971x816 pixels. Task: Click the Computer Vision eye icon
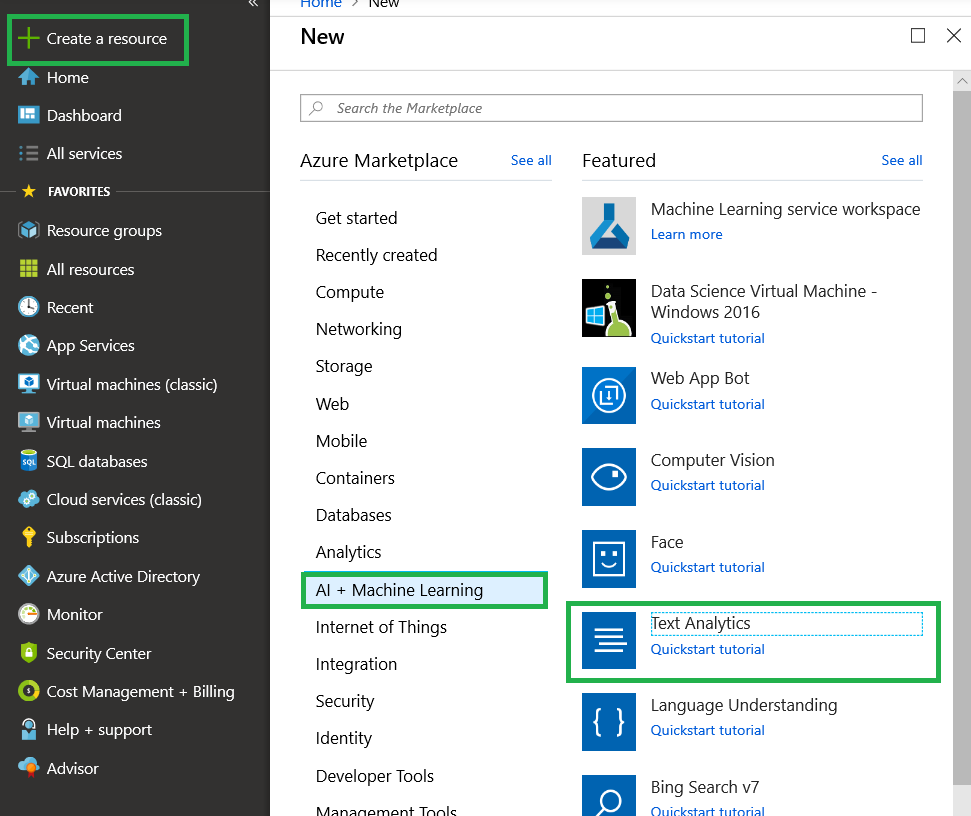tap(609, 477)
